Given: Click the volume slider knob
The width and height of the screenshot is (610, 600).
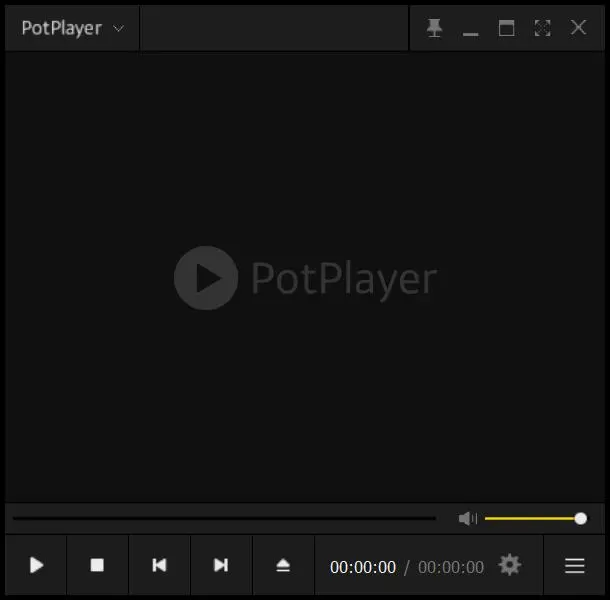Looking at the screenshot, I should point(580,518).
